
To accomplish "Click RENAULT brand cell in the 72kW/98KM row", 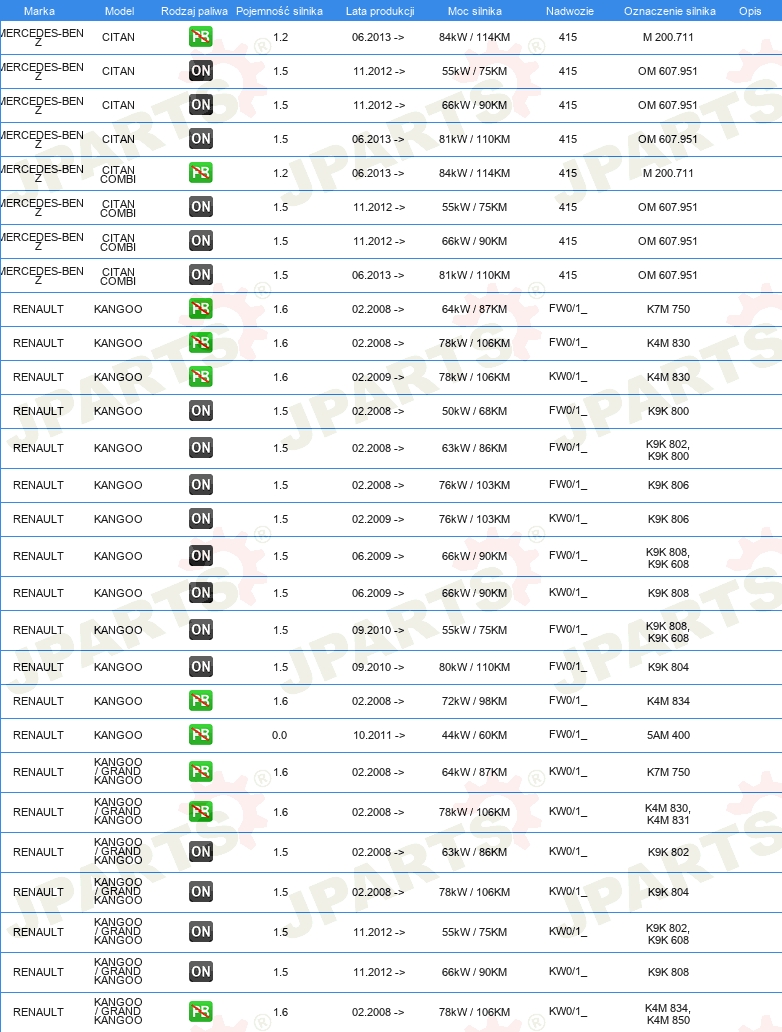I will coord(38,701).
